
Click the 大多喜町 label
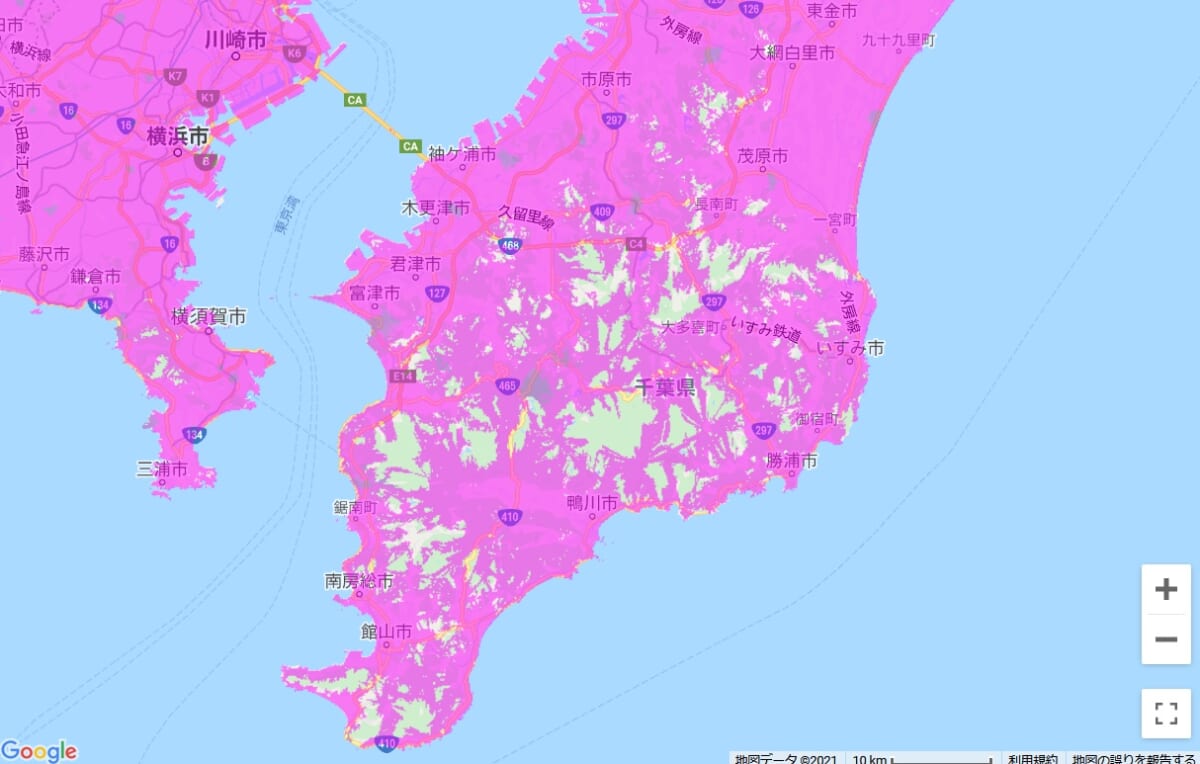(x=690, y=327)
